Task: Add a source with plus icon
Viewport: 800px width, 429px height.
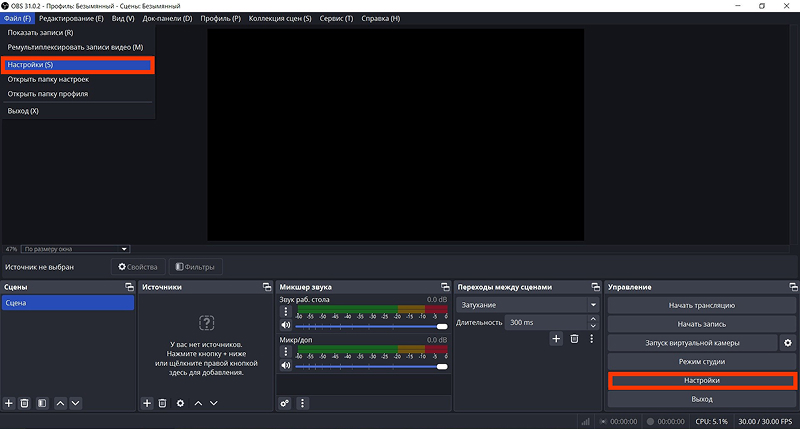Action: pyautogui.click(x=147, y=403)
